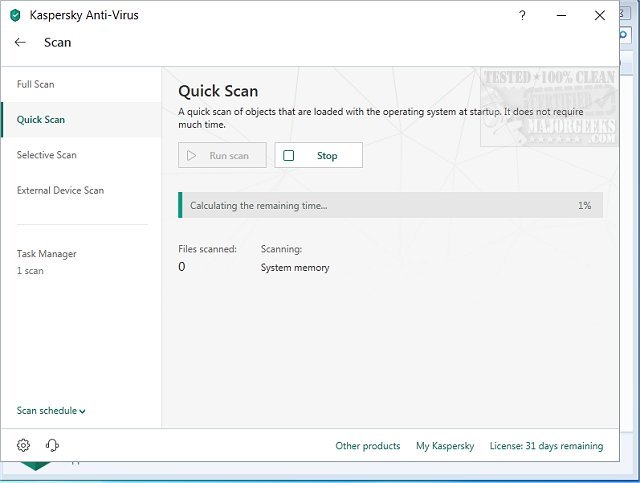Click the files scanned count 0
This screenshot has width=640, height=483.
[182, 267]
